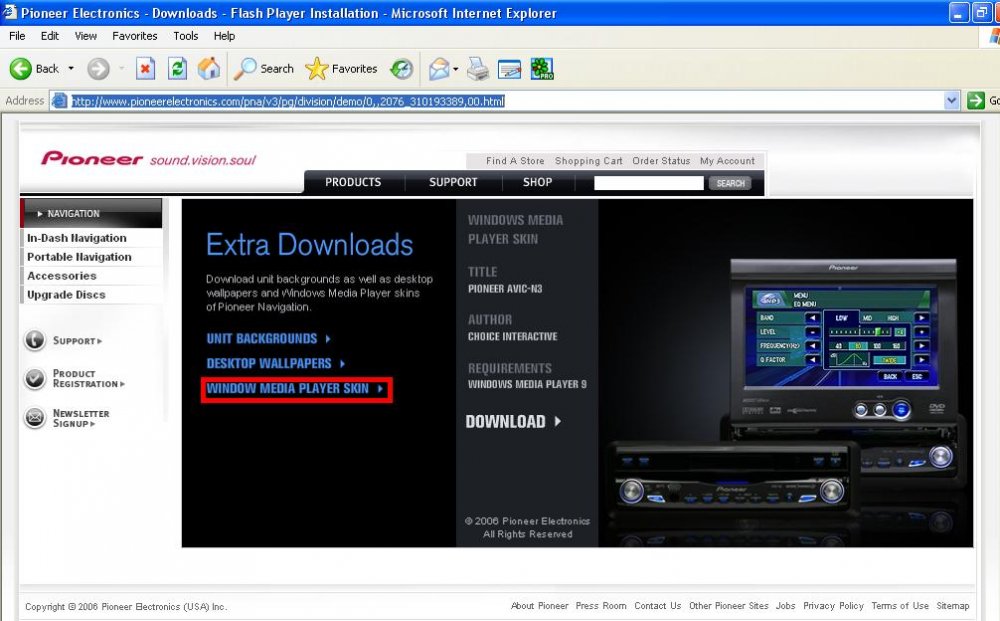Image resolution: width=1000 pixels, height=621 pixels.
Task: Open the File menu
Action: 17,36
